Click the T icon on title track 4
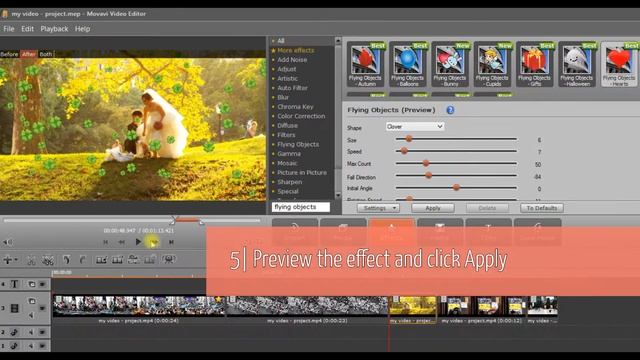640x360 pixels. click(14, 284)
